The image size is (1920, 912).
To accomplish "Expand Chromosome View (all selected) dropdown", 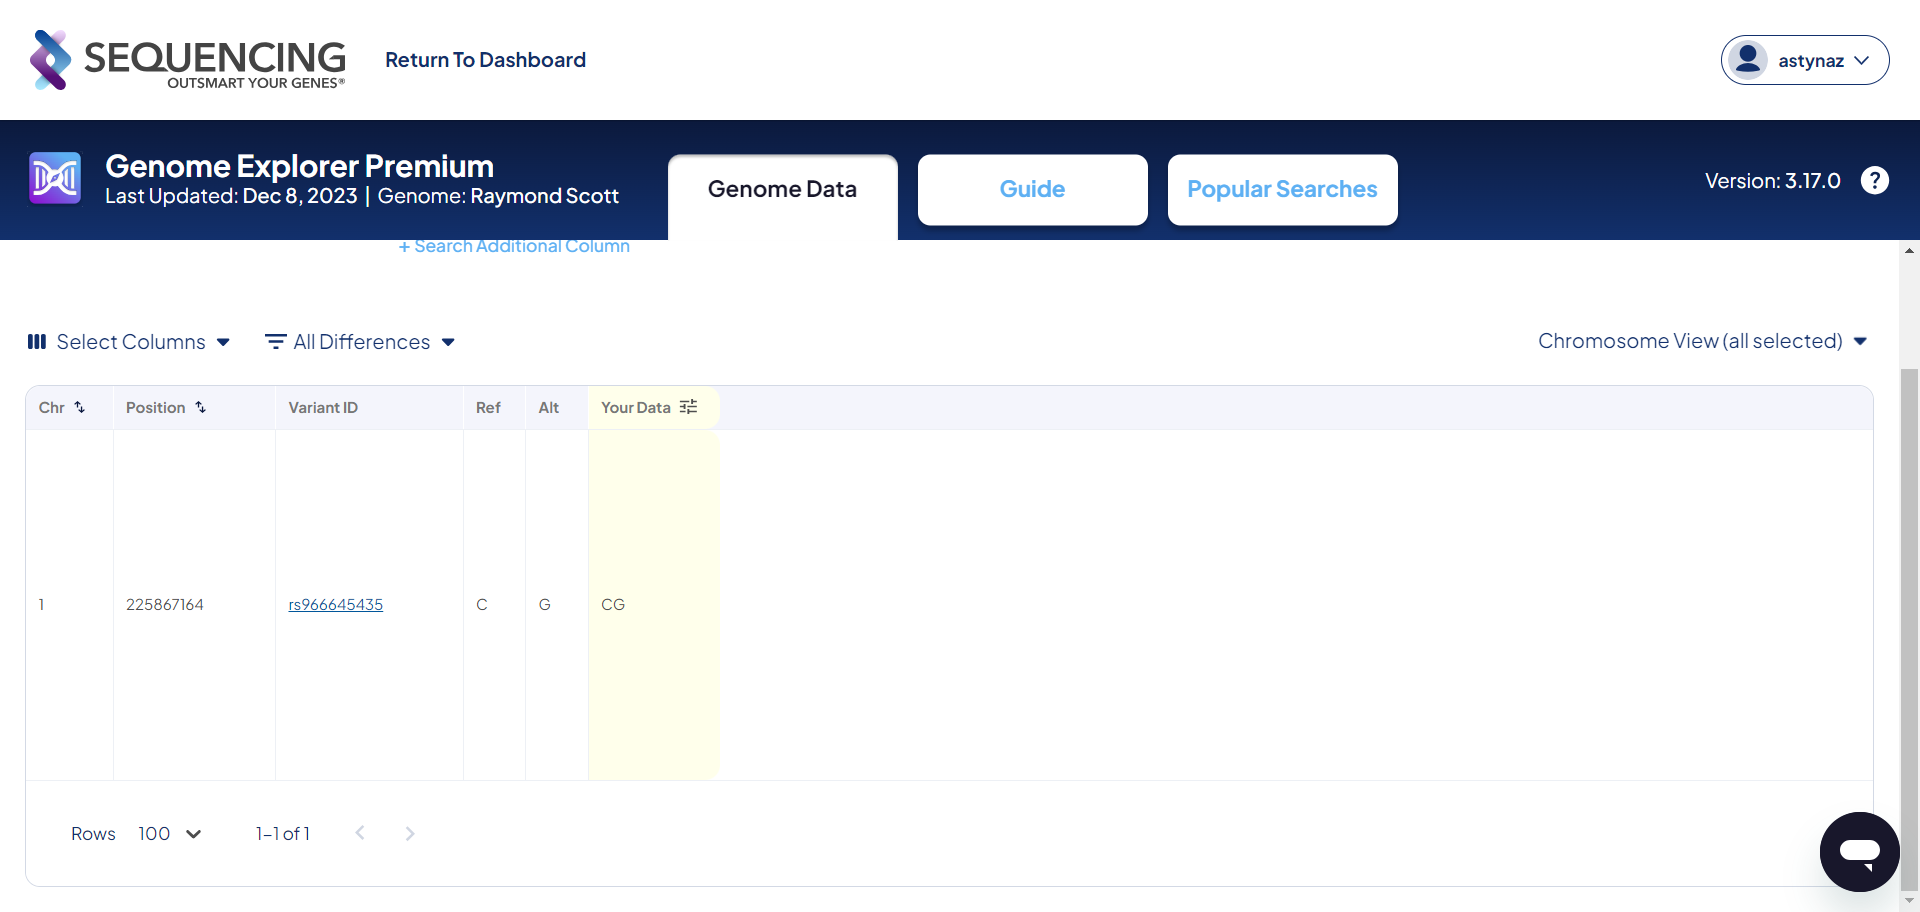I will (x=1702, y=341).
